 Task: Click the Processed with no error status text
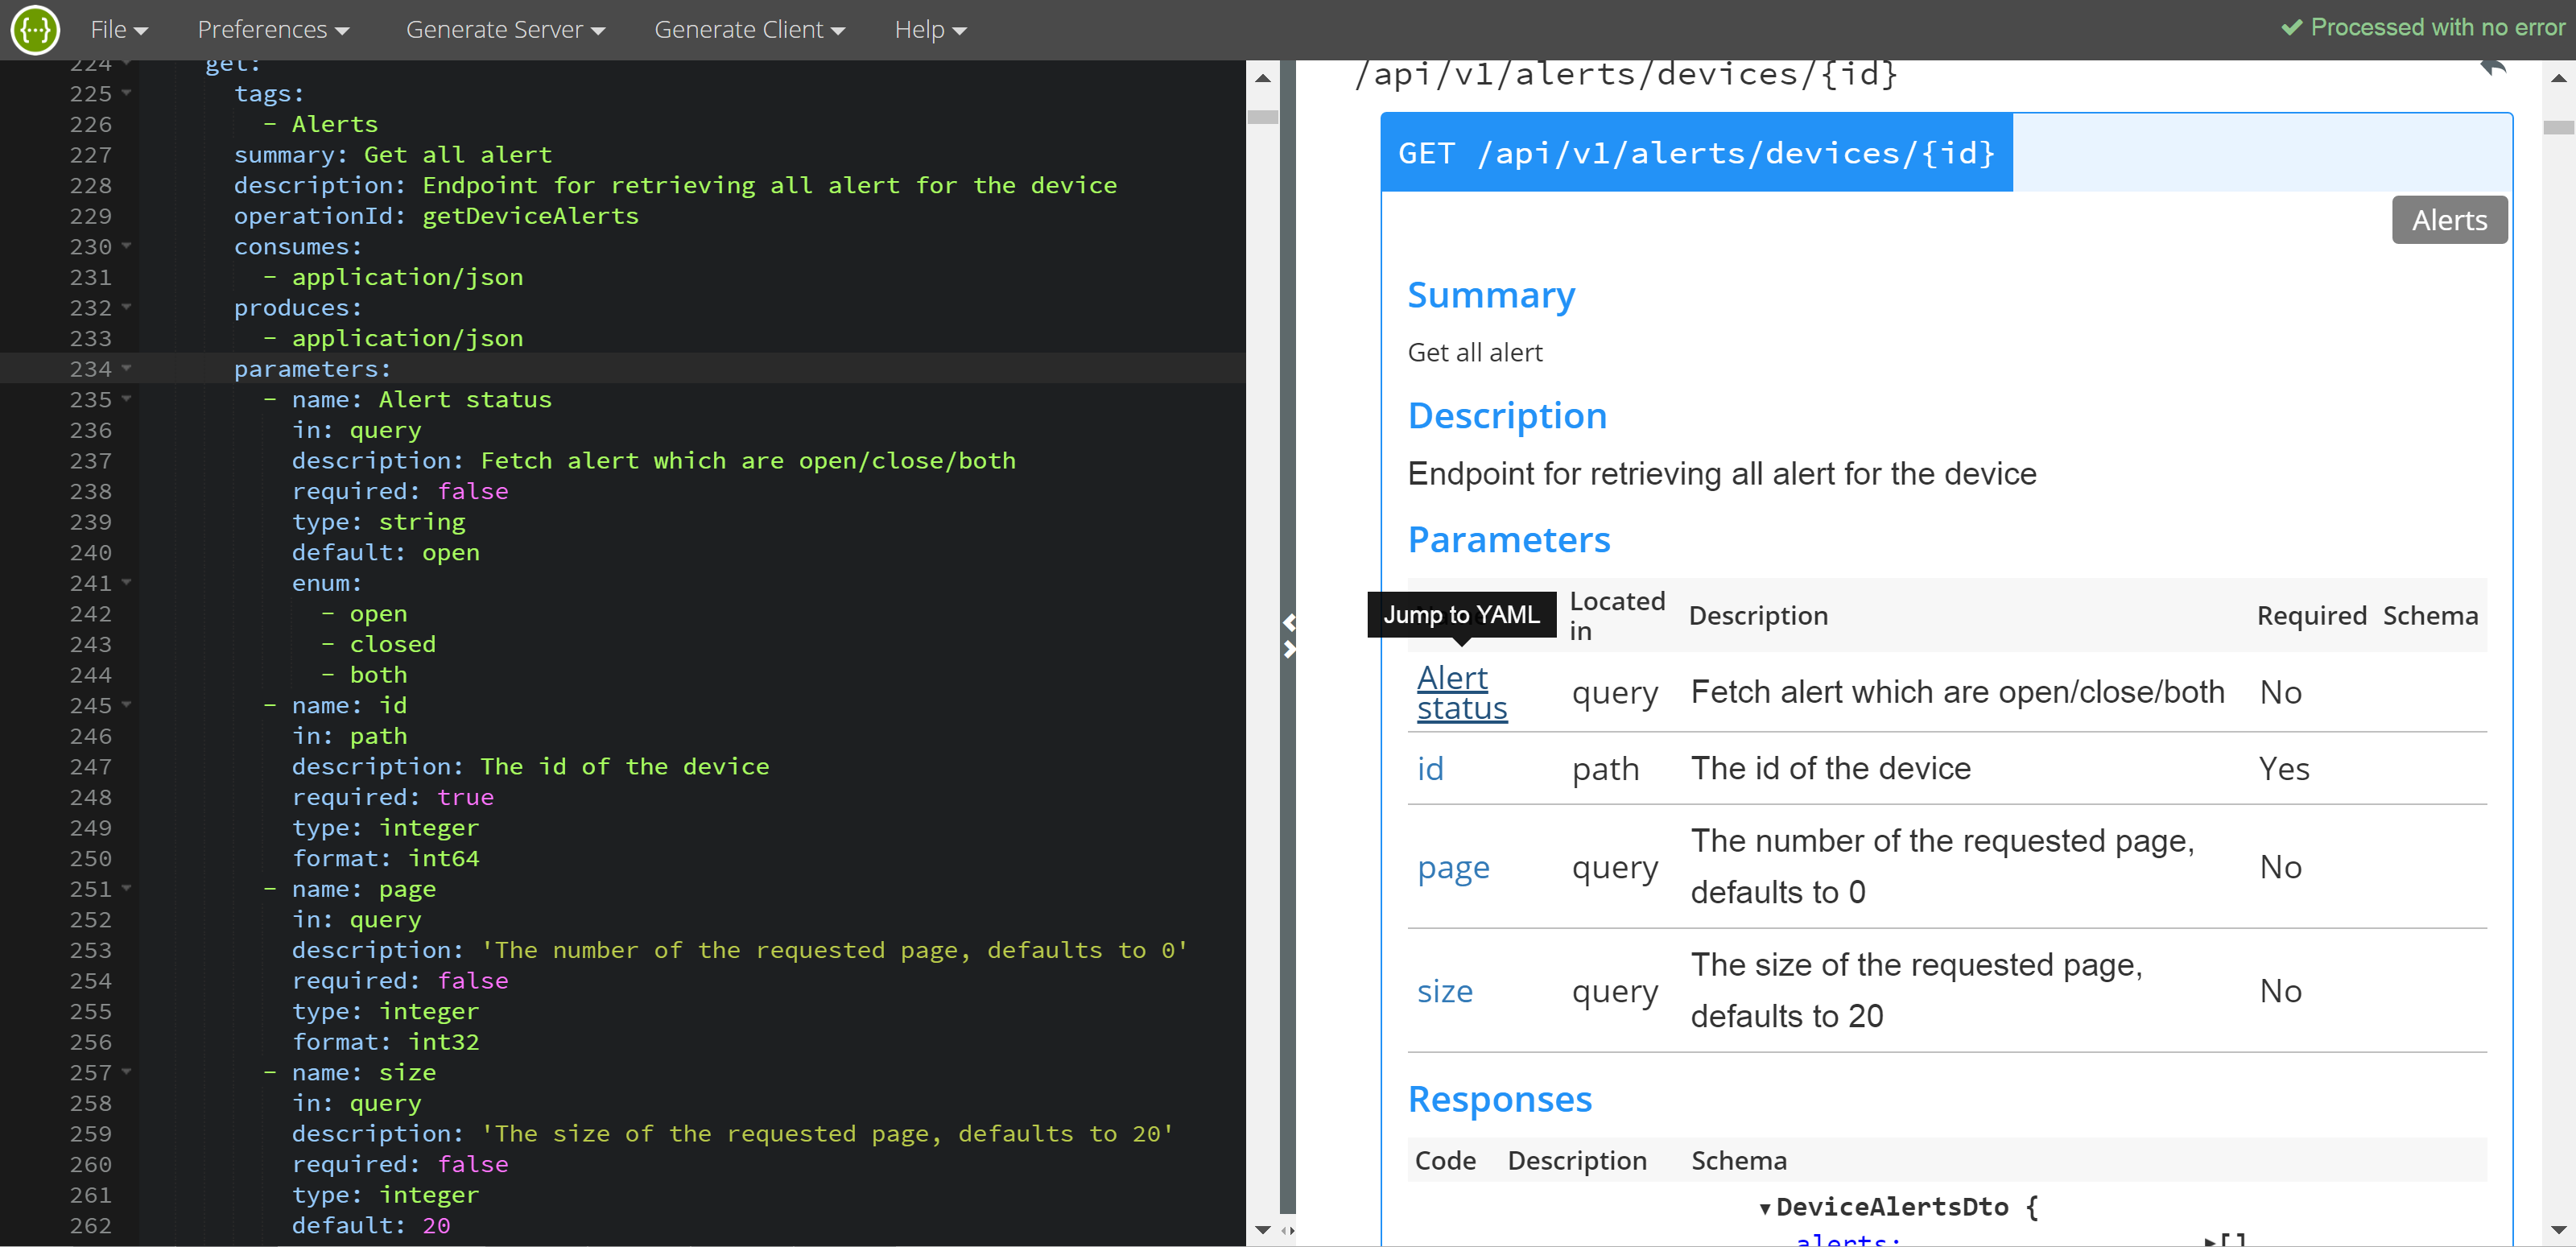(x=2437, y=28)
